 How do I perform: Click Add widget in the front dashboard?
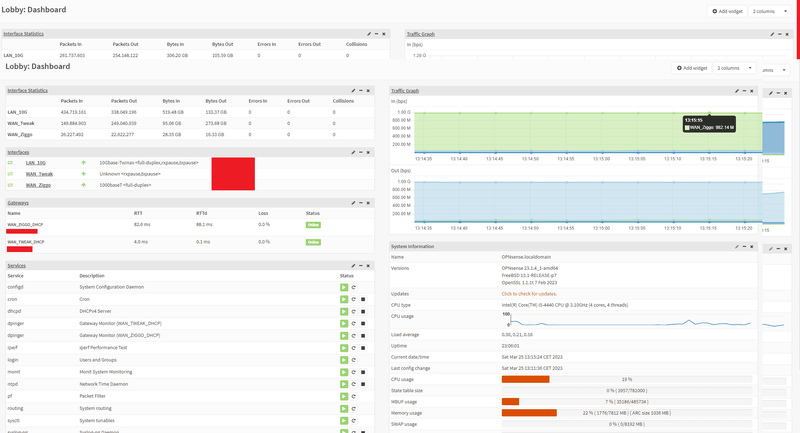[692, 68]
